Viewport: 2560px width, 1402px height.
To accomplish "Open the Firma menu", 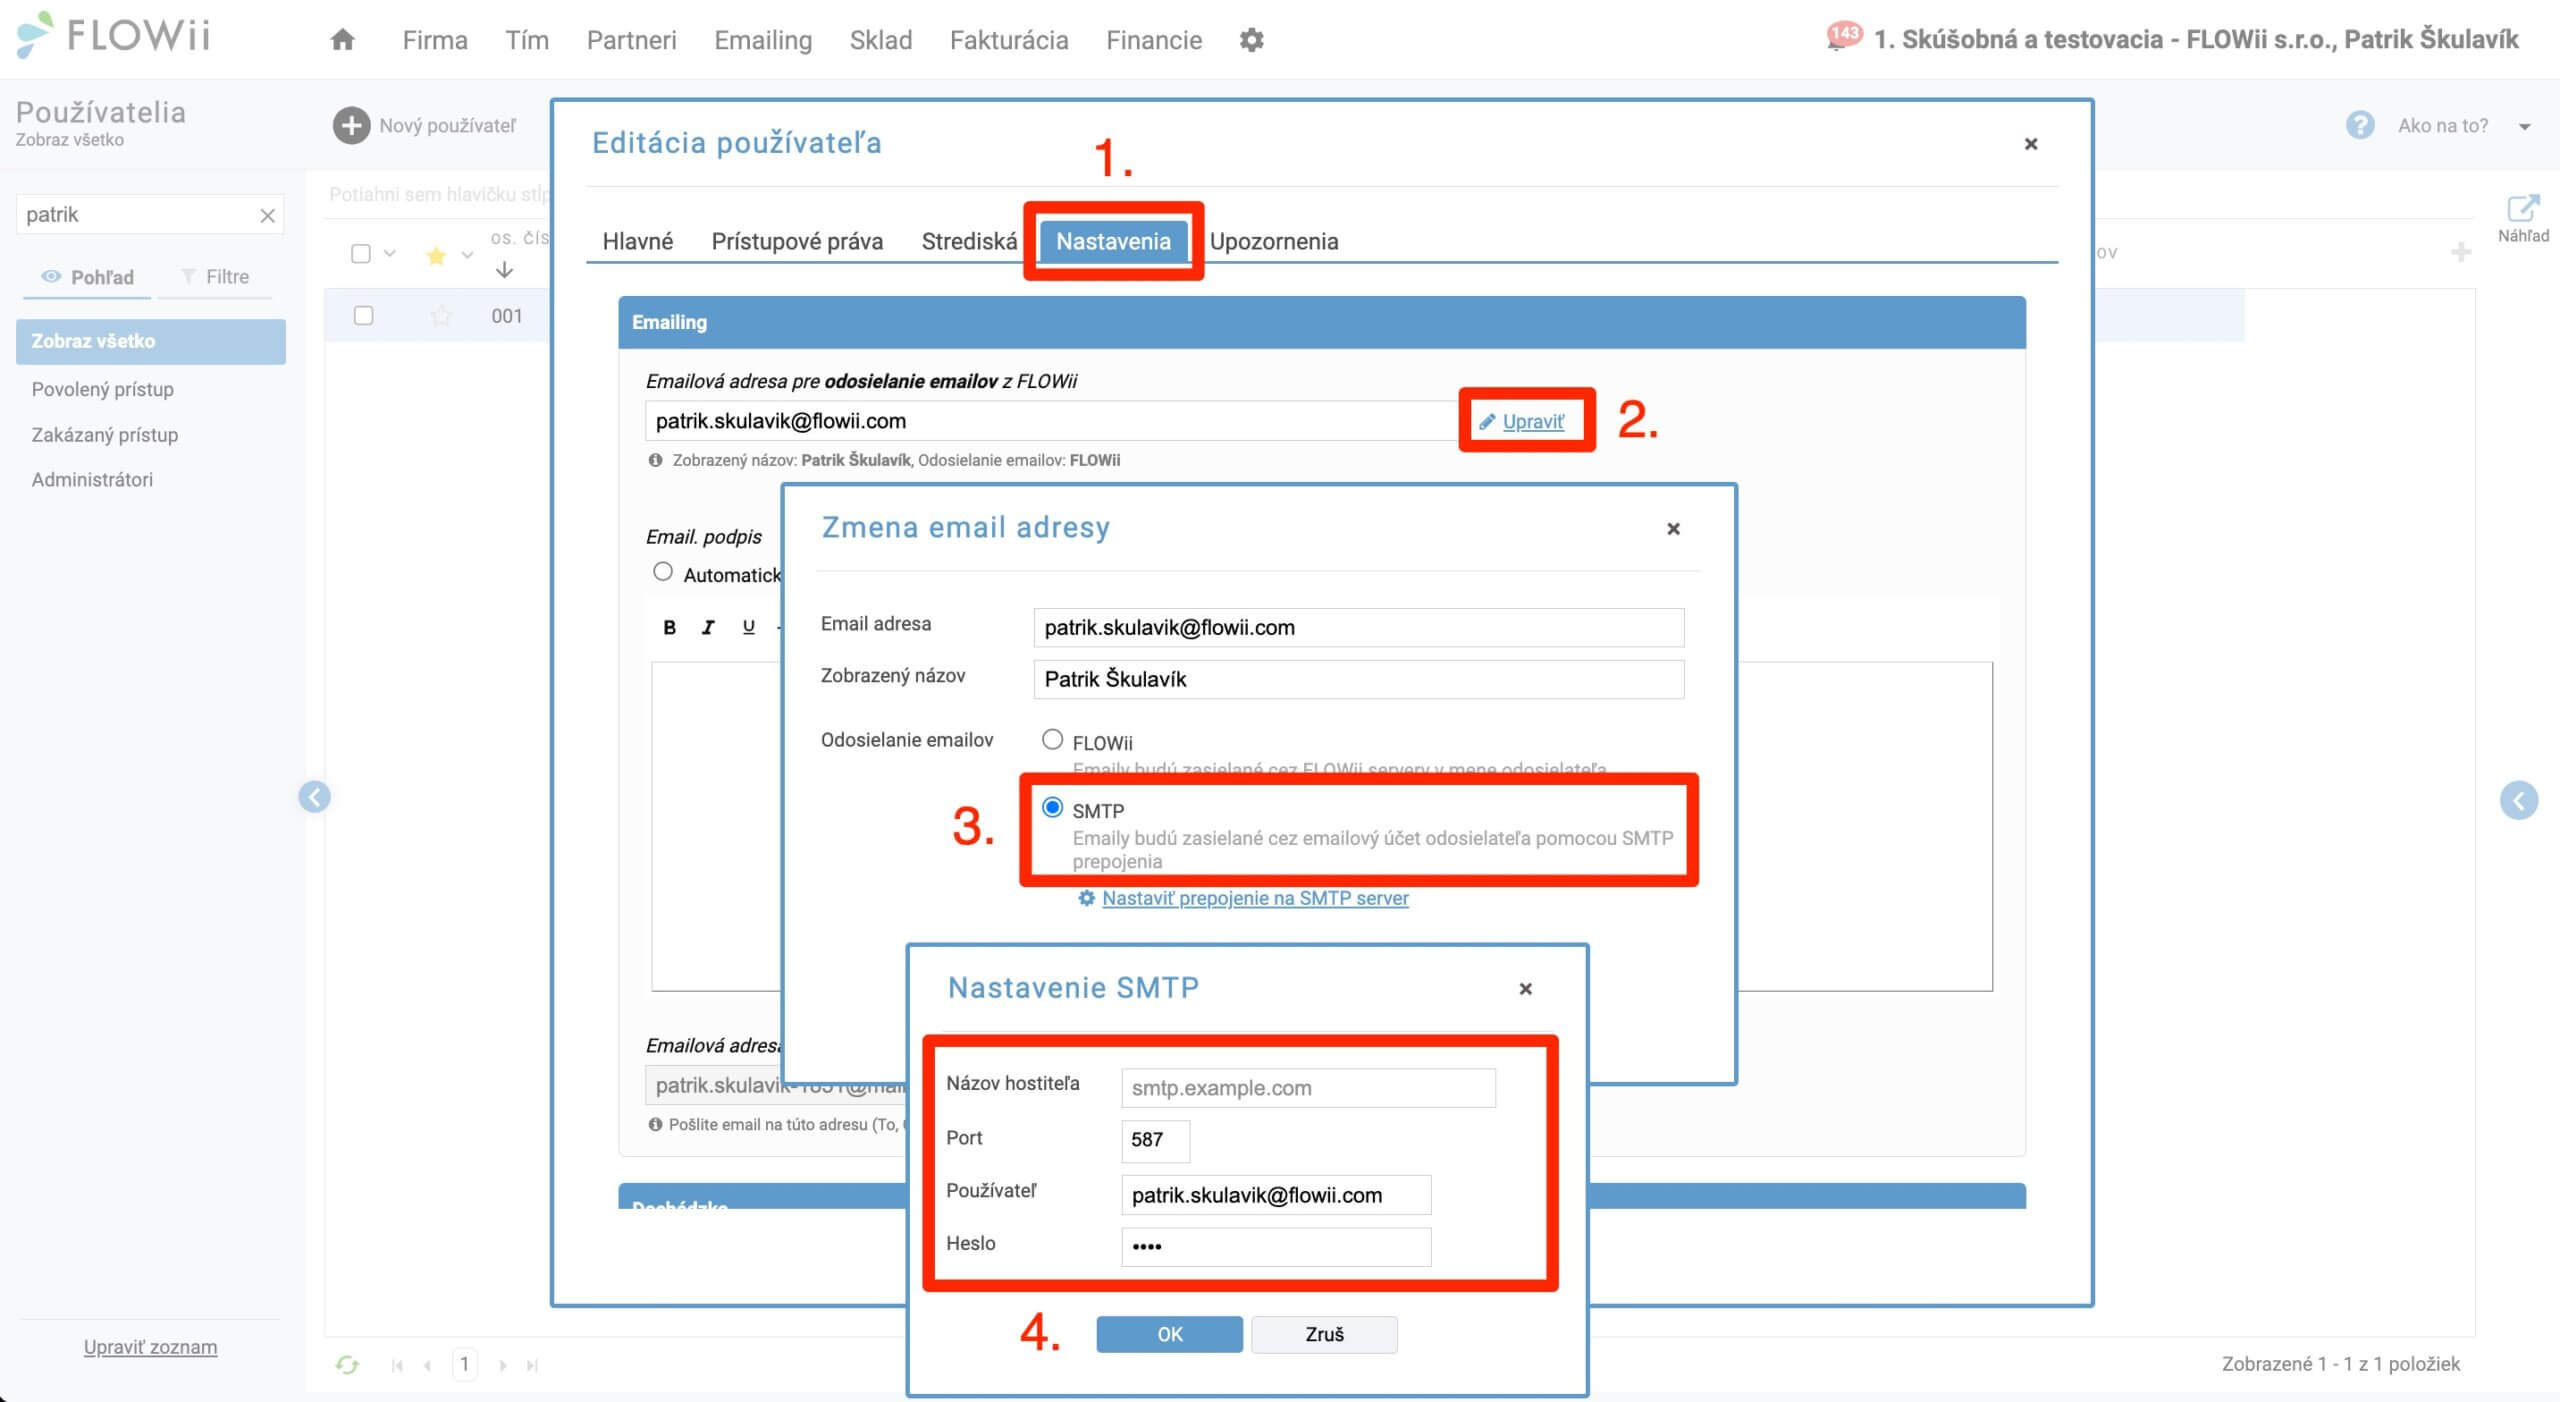I will tap(435, 40).
